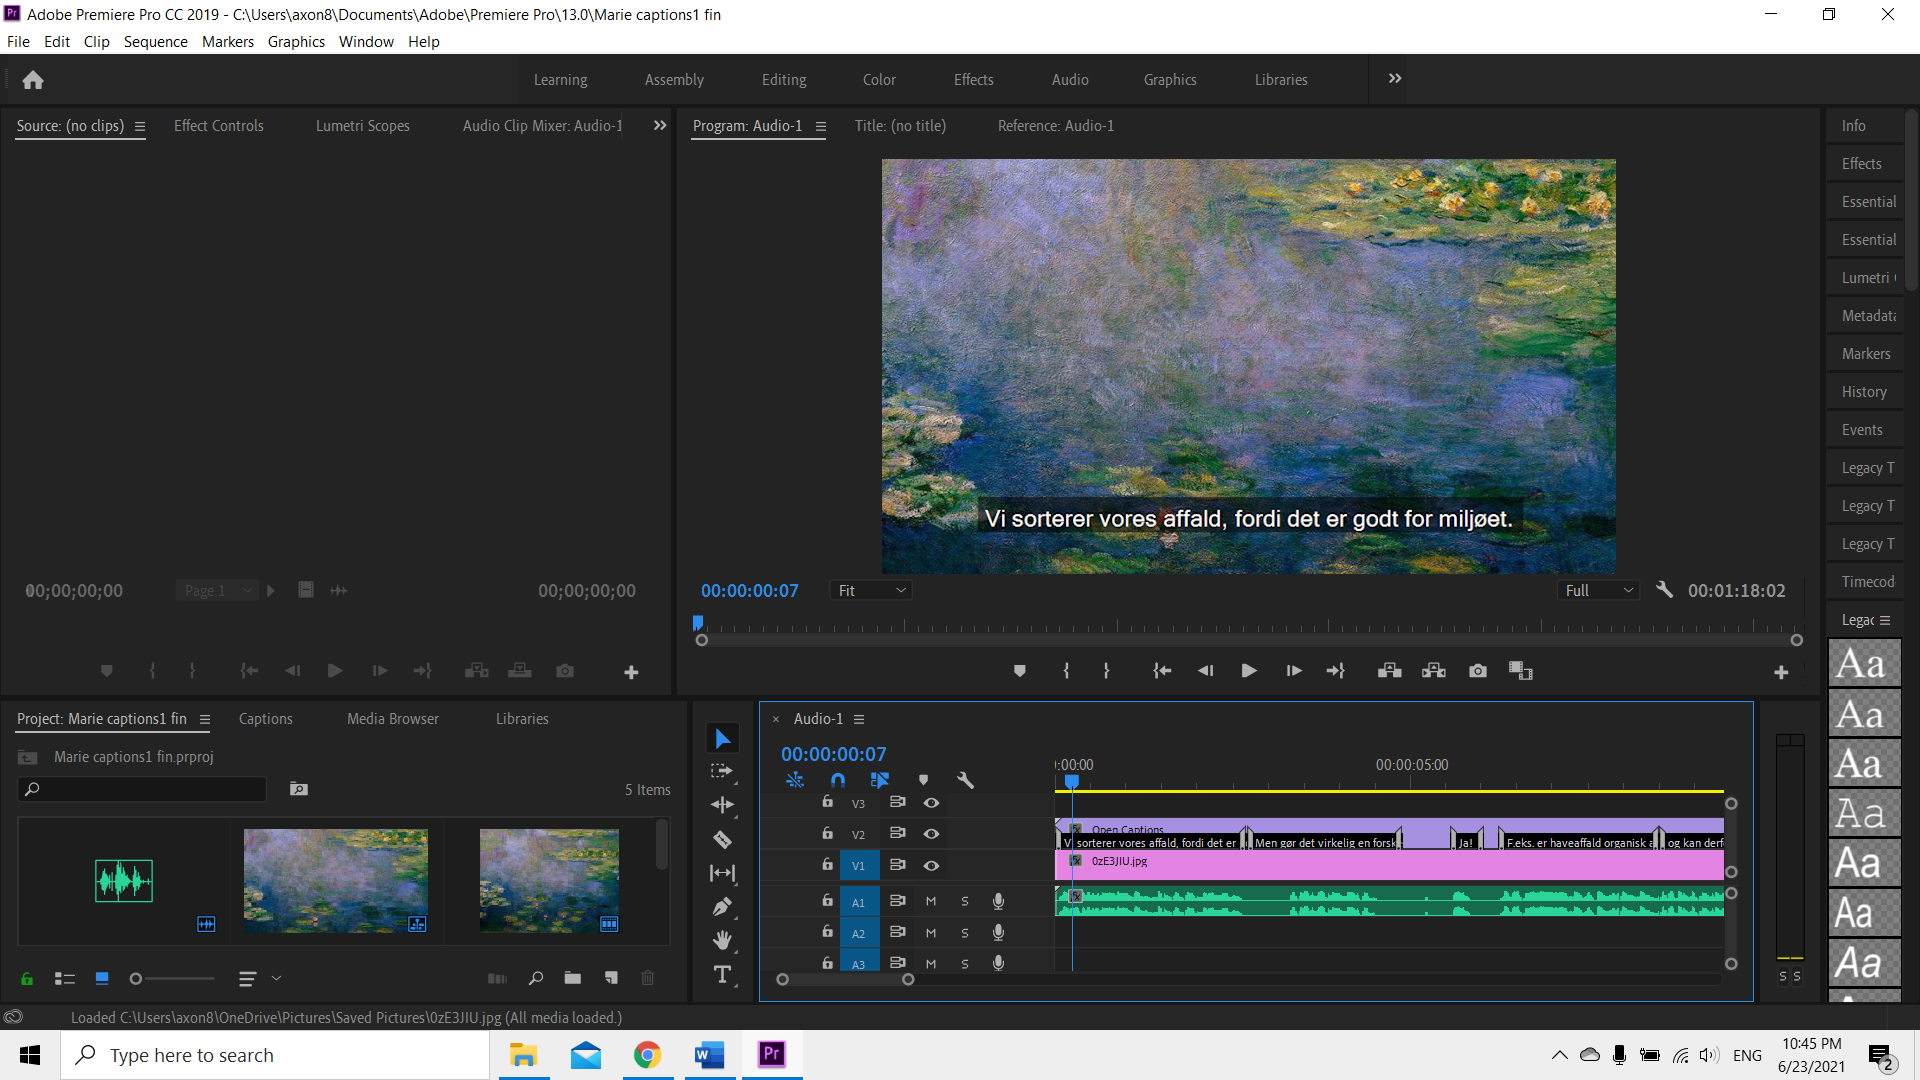
Task: Select the Track Select Forward tool
Action: [721, 771]
